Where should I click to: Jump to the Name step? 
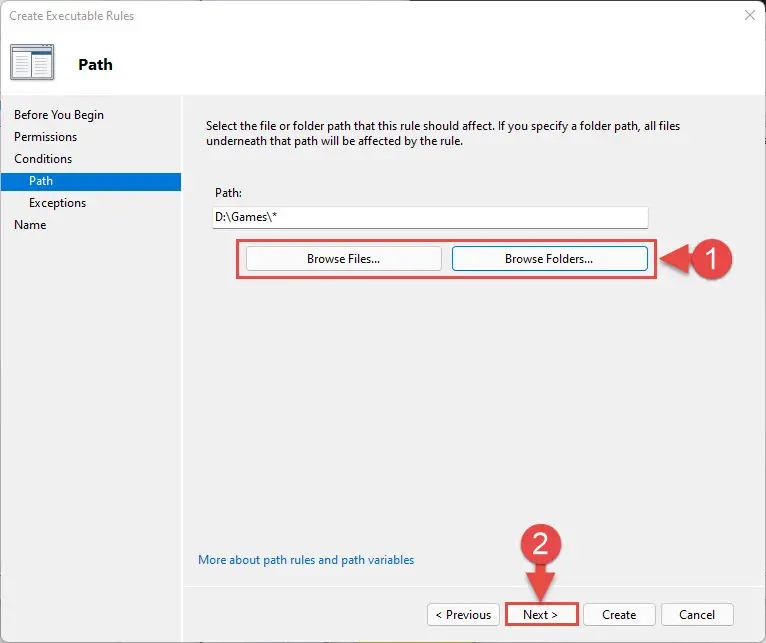(30, 225)
